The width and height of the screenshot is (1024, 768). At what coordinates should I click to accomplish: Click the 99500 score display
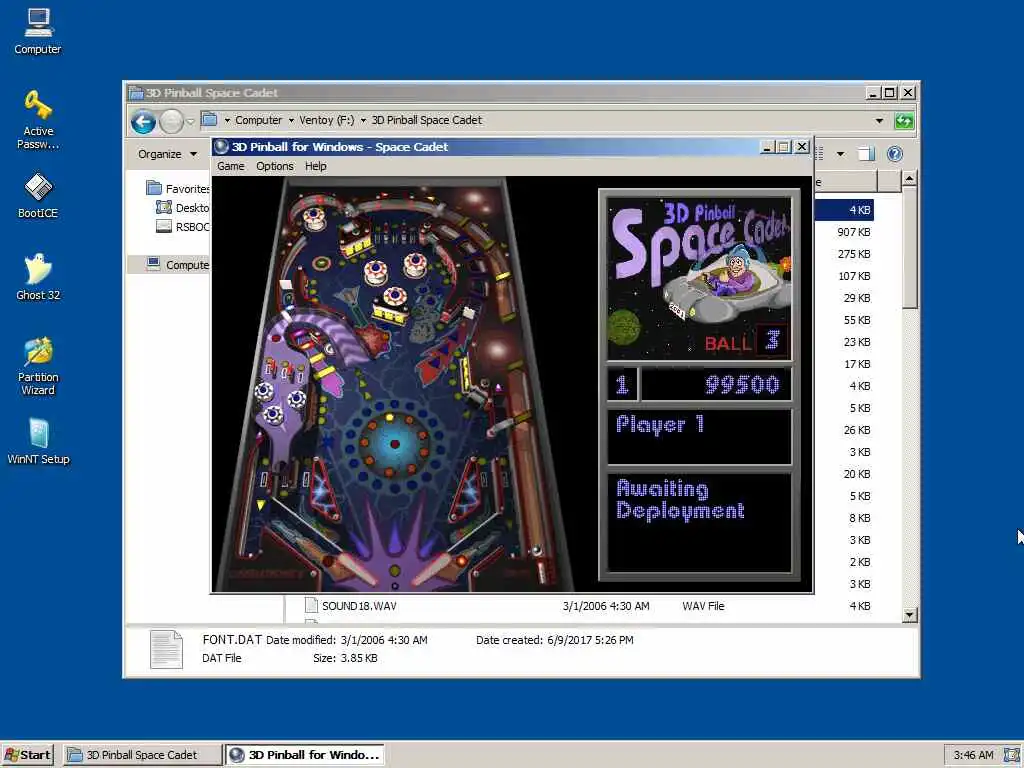point(716,384)
